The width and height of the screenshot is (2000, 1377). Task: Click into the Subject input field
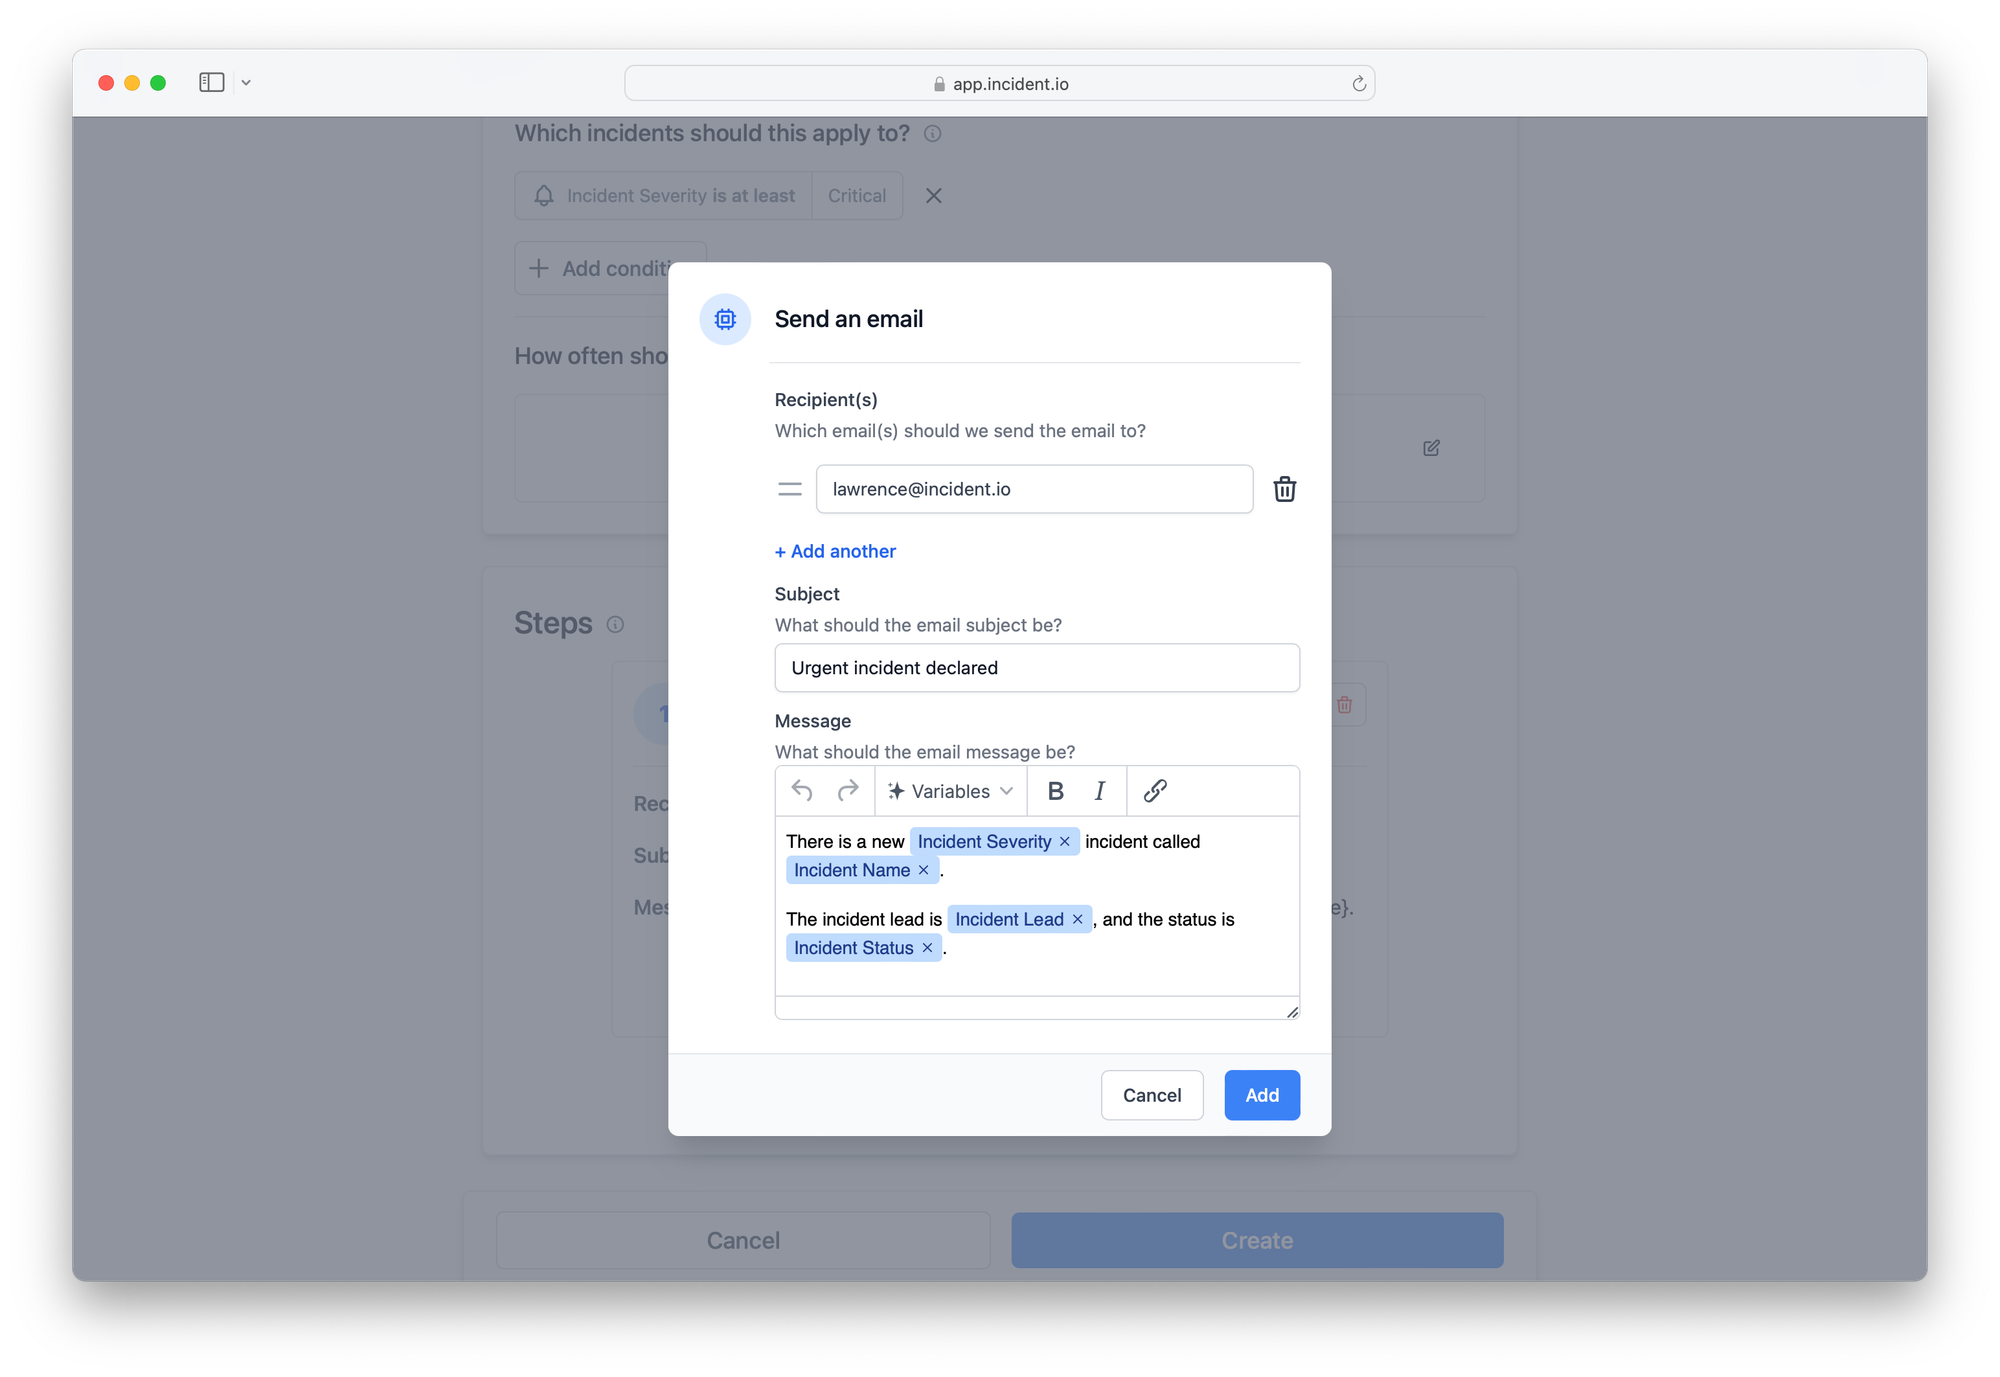coord(1036,668)
